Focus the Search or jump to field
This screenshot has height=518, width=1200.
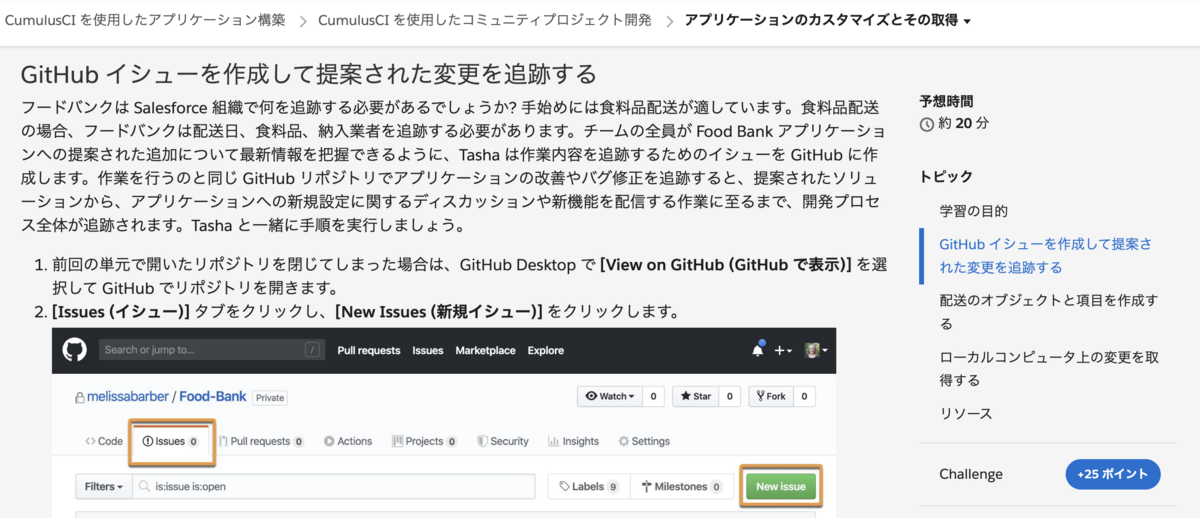coord(213,350)
